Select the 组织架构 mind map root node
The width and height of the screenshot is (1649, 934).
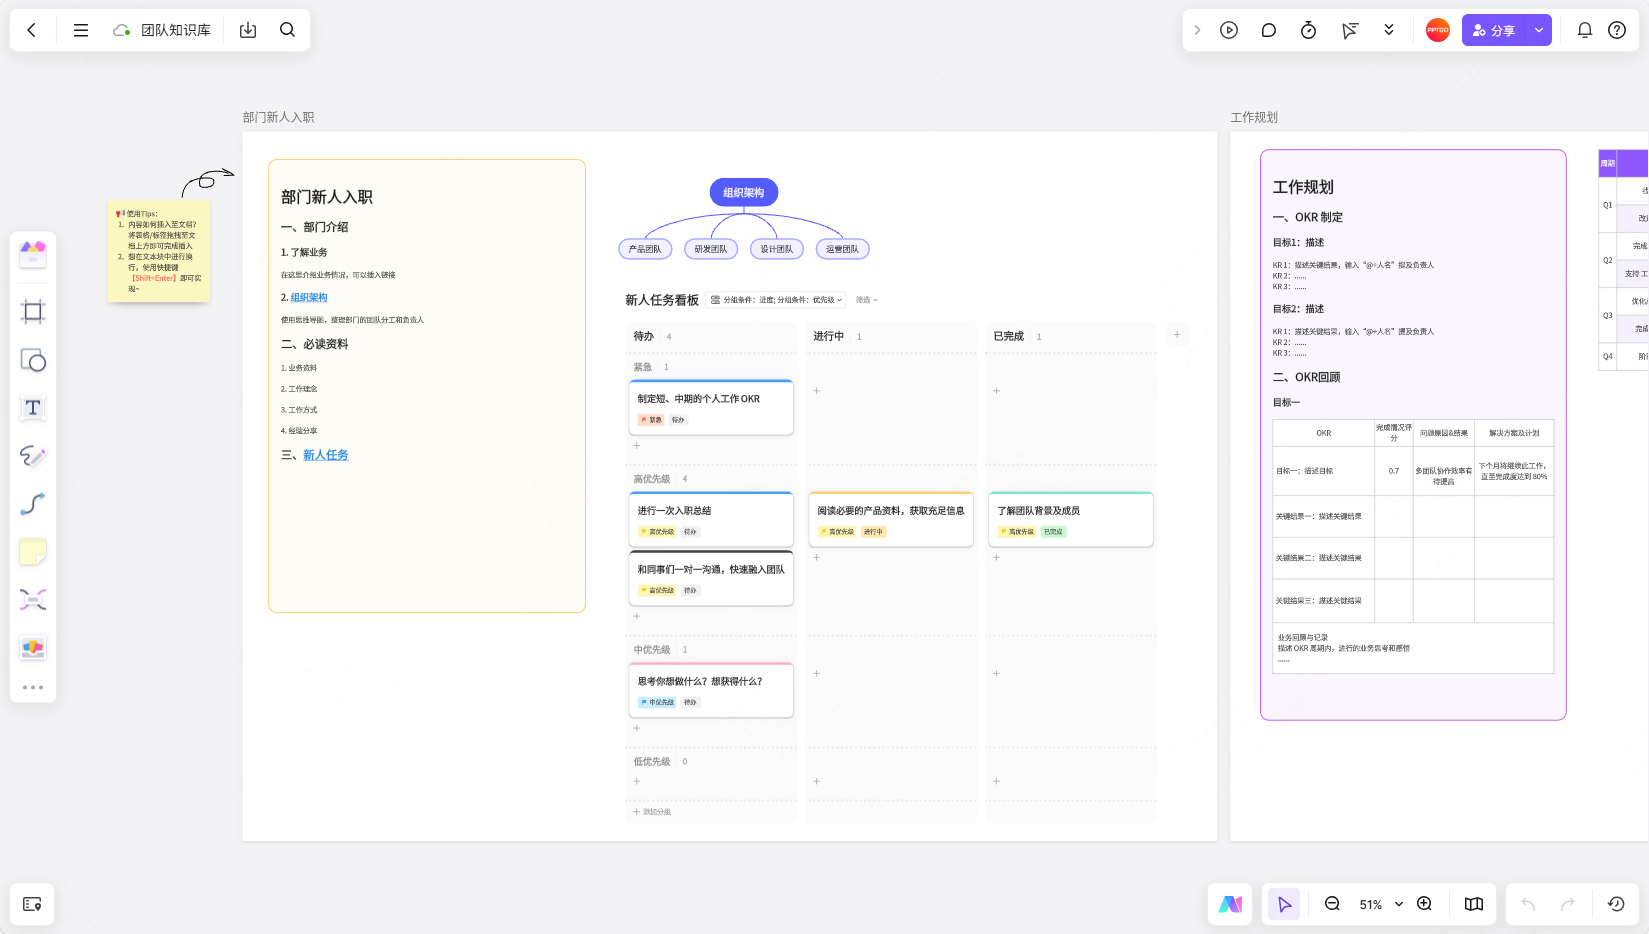744,193
